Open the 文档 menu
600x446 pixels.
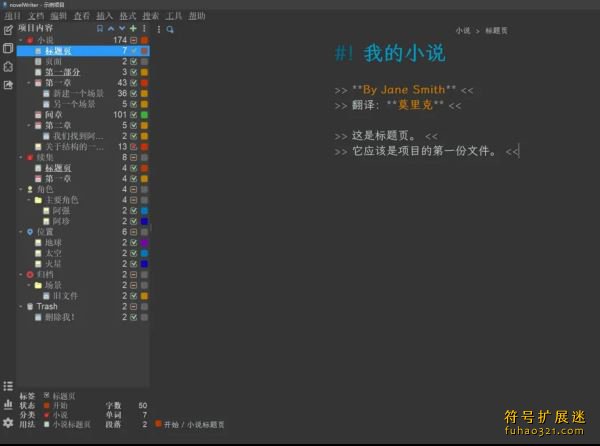[36, 16]
